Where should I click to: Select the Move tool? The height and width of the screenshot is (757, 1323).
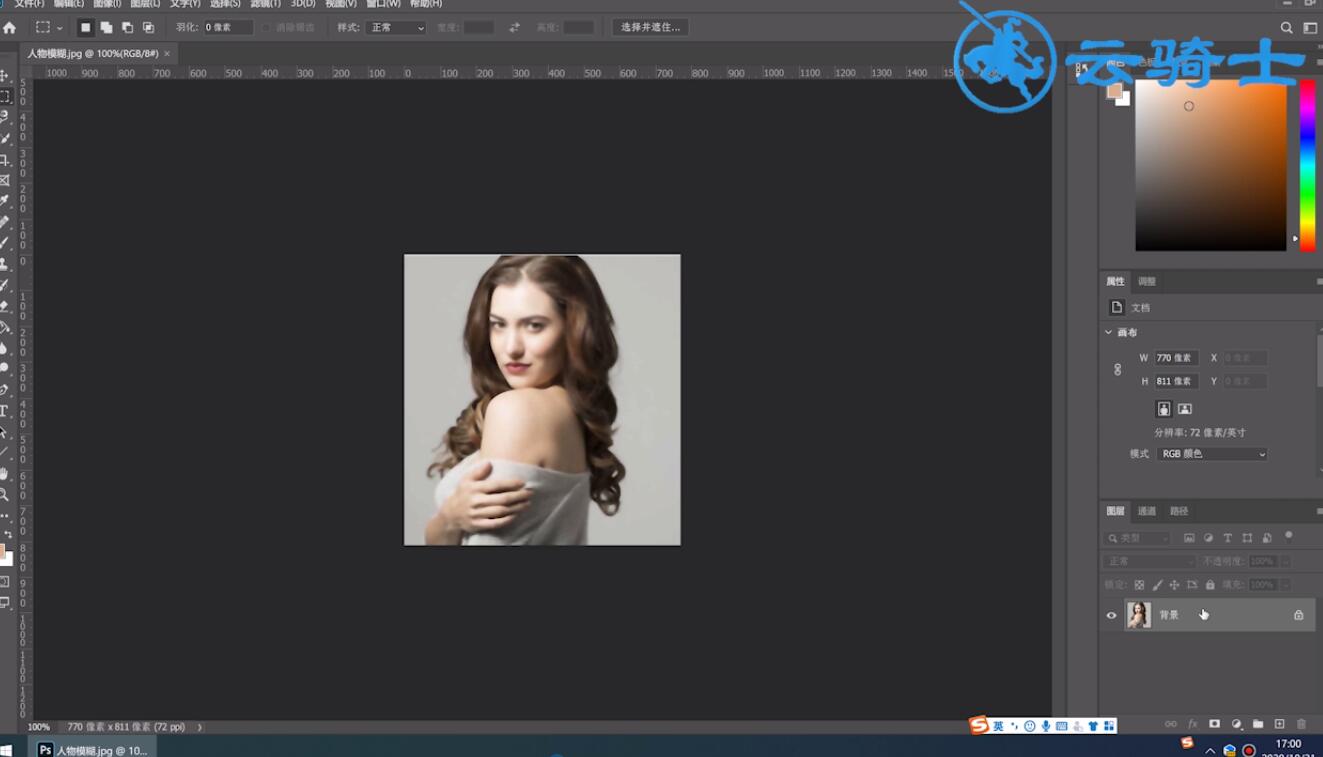[5, 75]
